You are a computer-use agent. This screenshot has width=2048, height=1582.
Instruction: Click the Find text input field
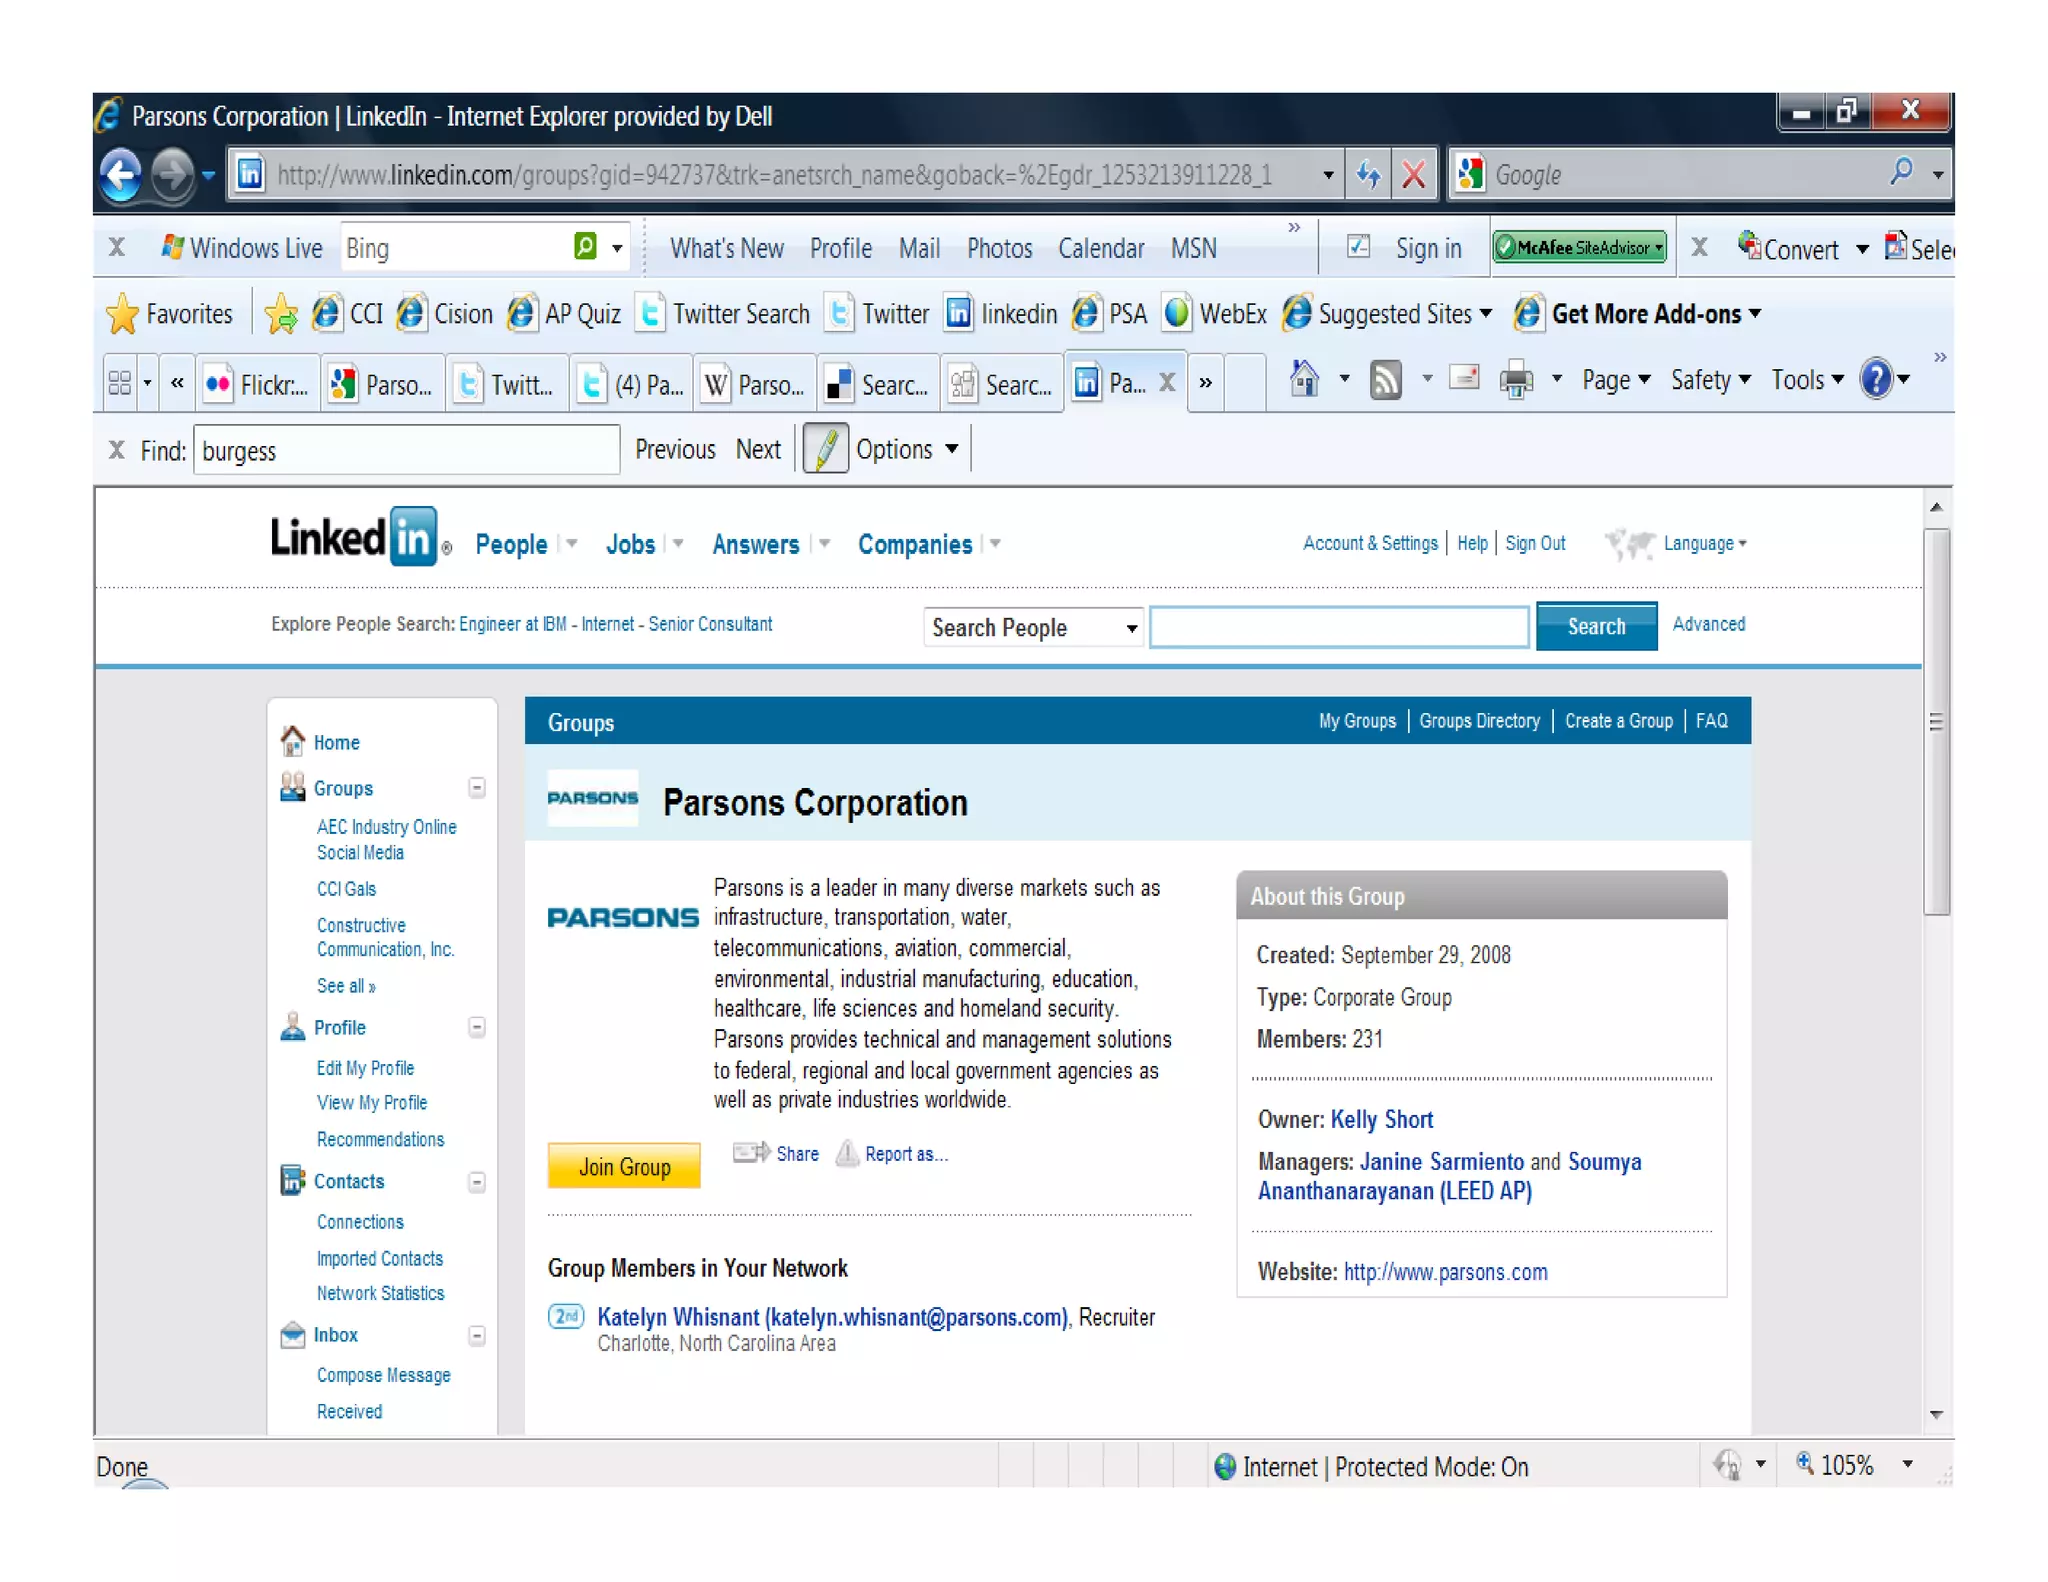point(405,451)
